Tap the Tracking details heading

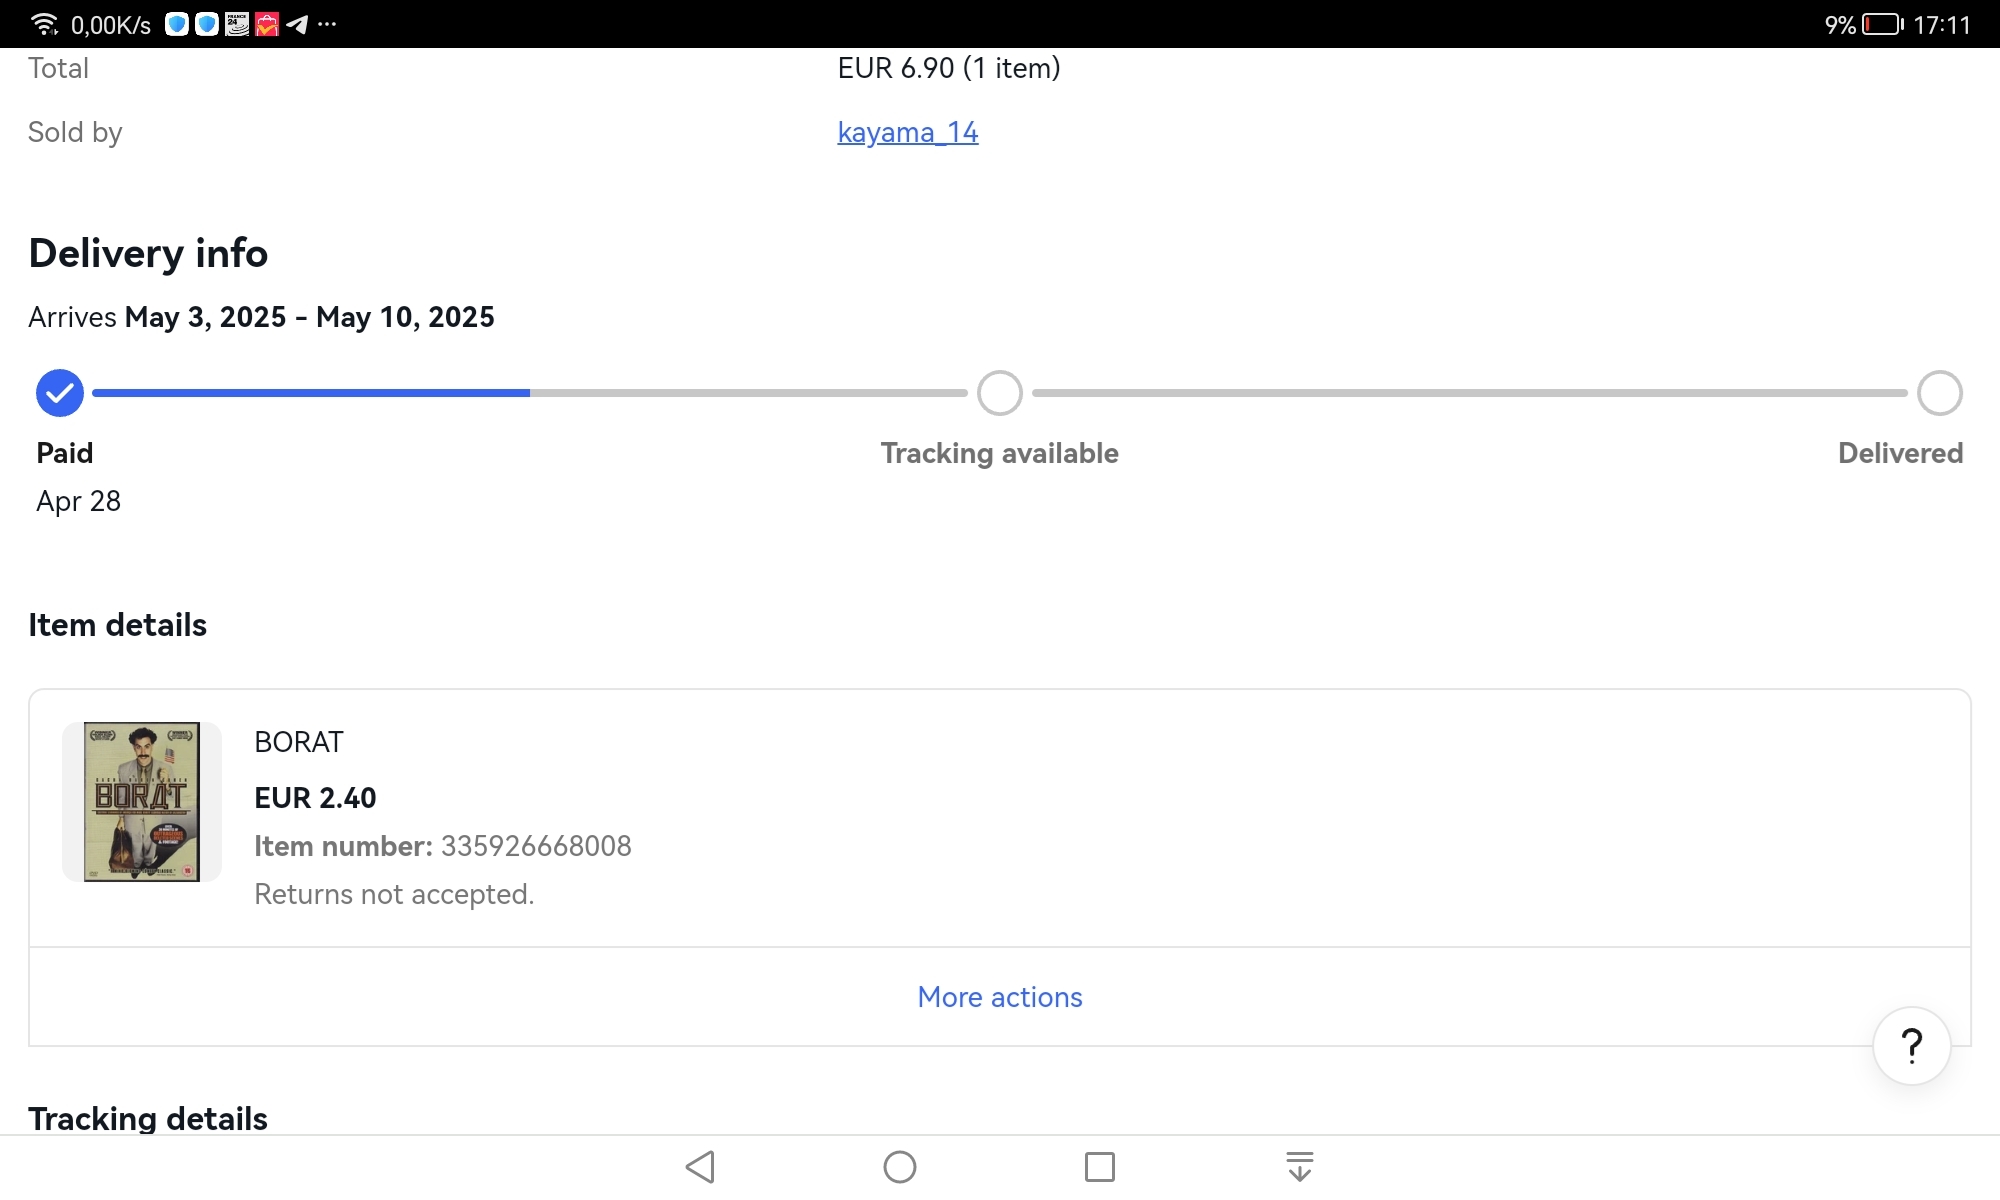point(148,1118)
